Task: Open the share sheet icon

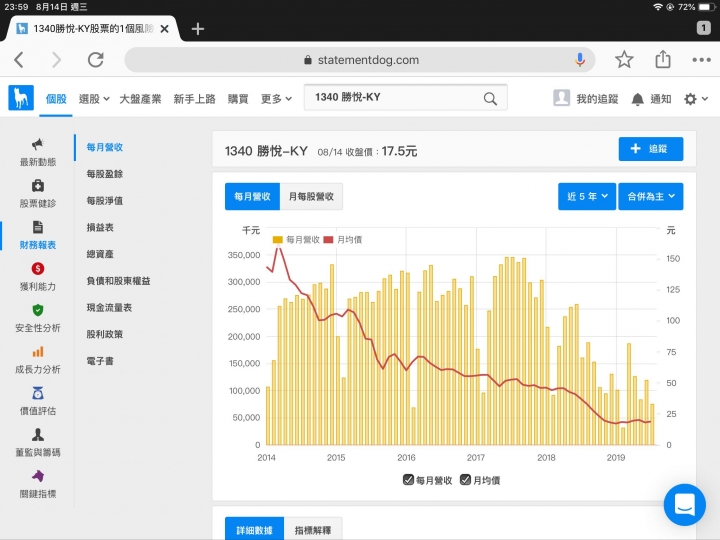Action: (x=663, y=59)
